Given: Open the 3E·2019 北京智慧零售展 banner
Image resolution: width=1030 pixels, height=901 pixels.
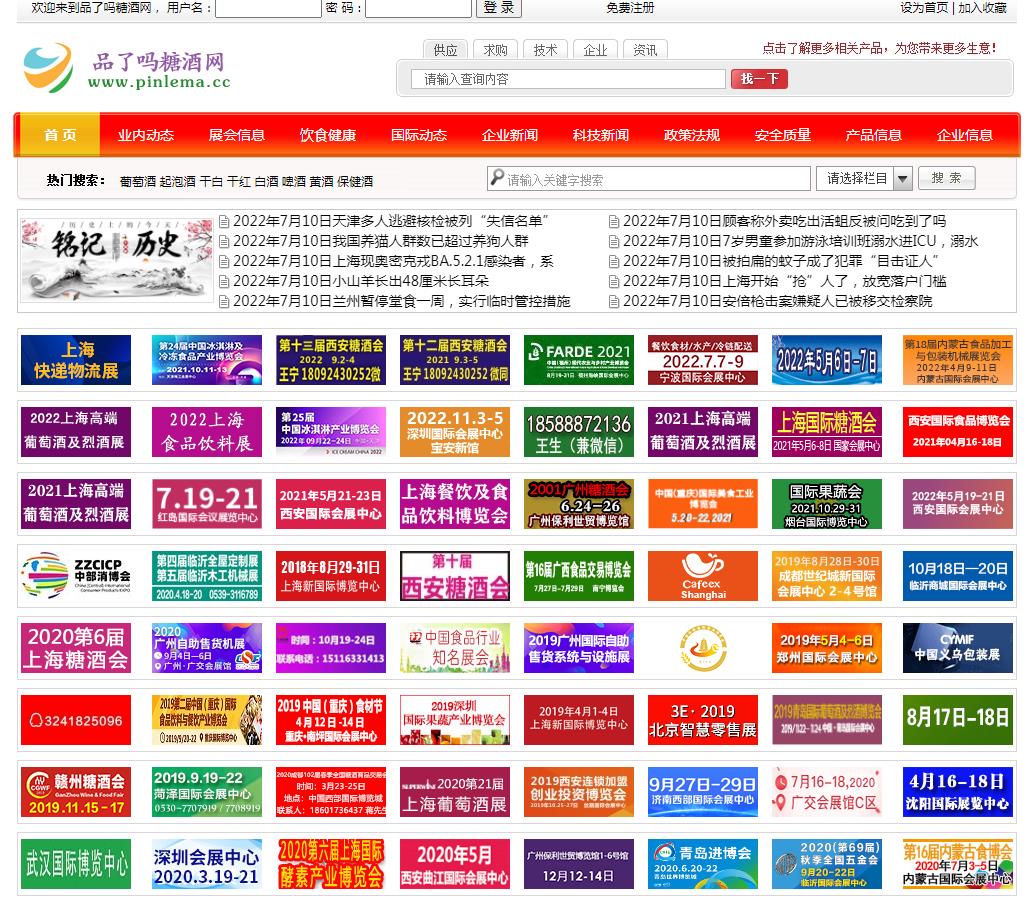Looking at the screenshot, I should [703, 720].
